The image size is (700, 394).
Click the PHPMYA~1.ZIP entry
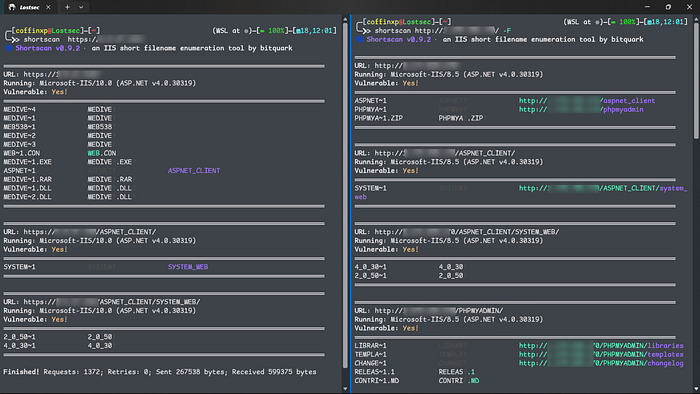pos(379,118)
